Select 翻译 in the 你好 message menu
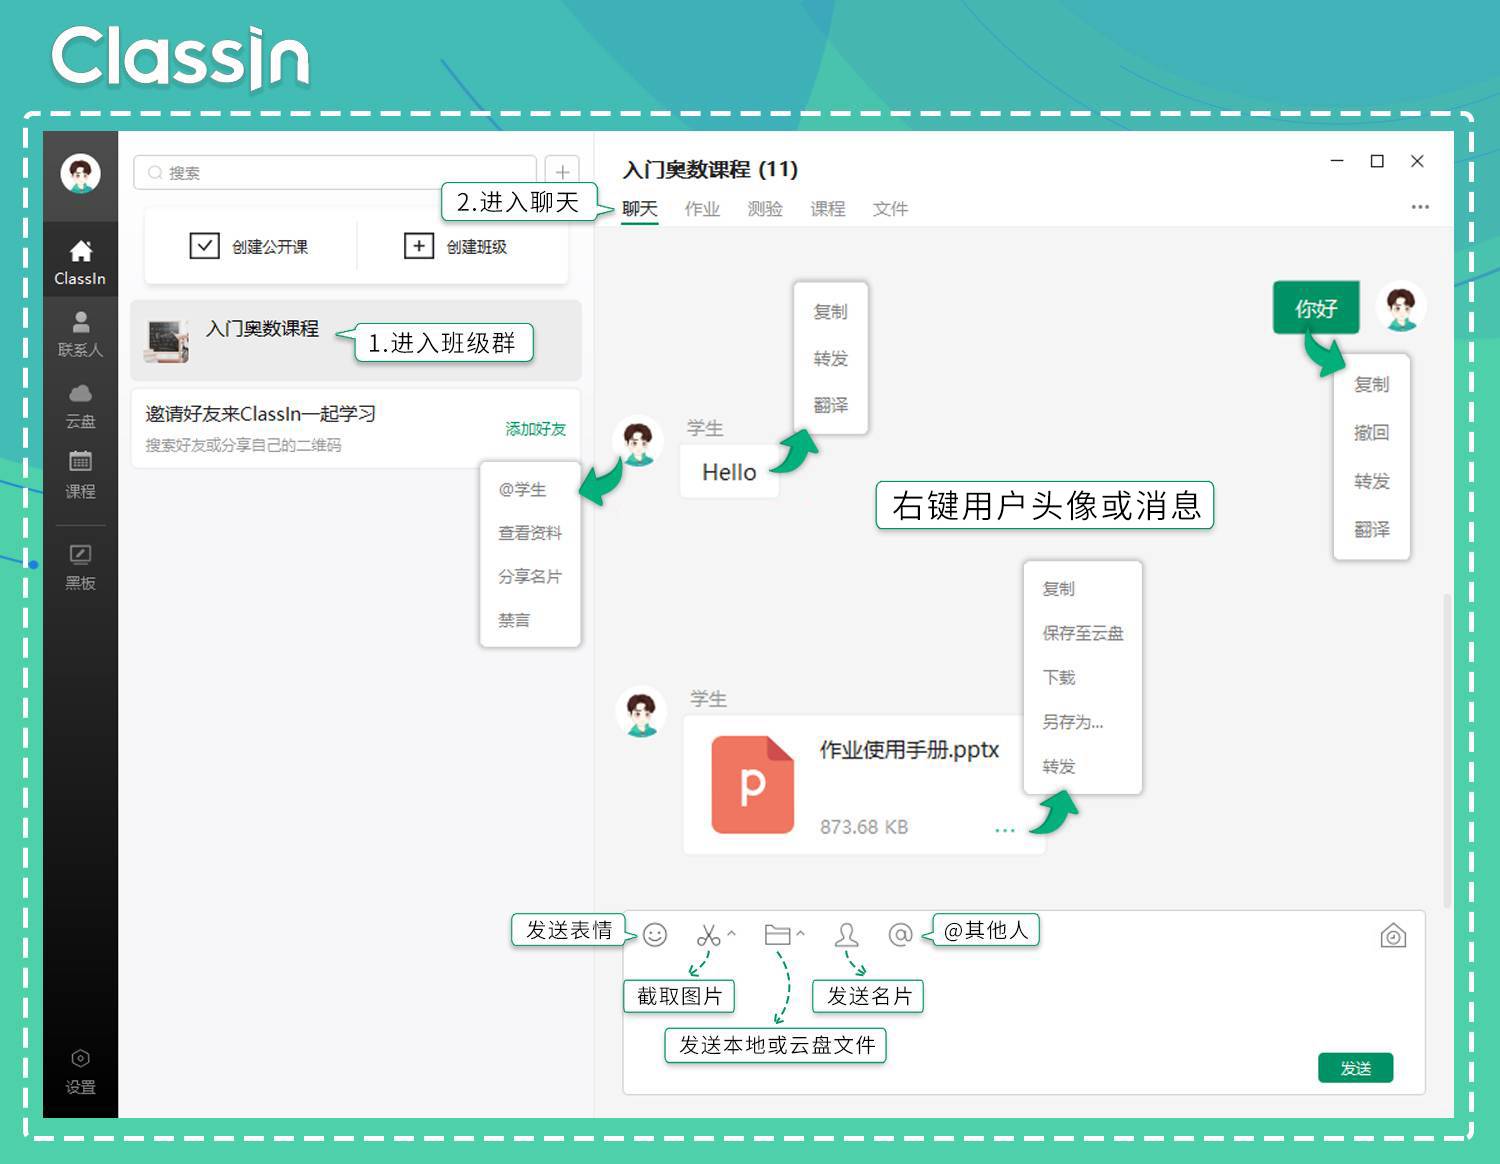Viewport: 1500px width, 1164px height. point(1372,529)
